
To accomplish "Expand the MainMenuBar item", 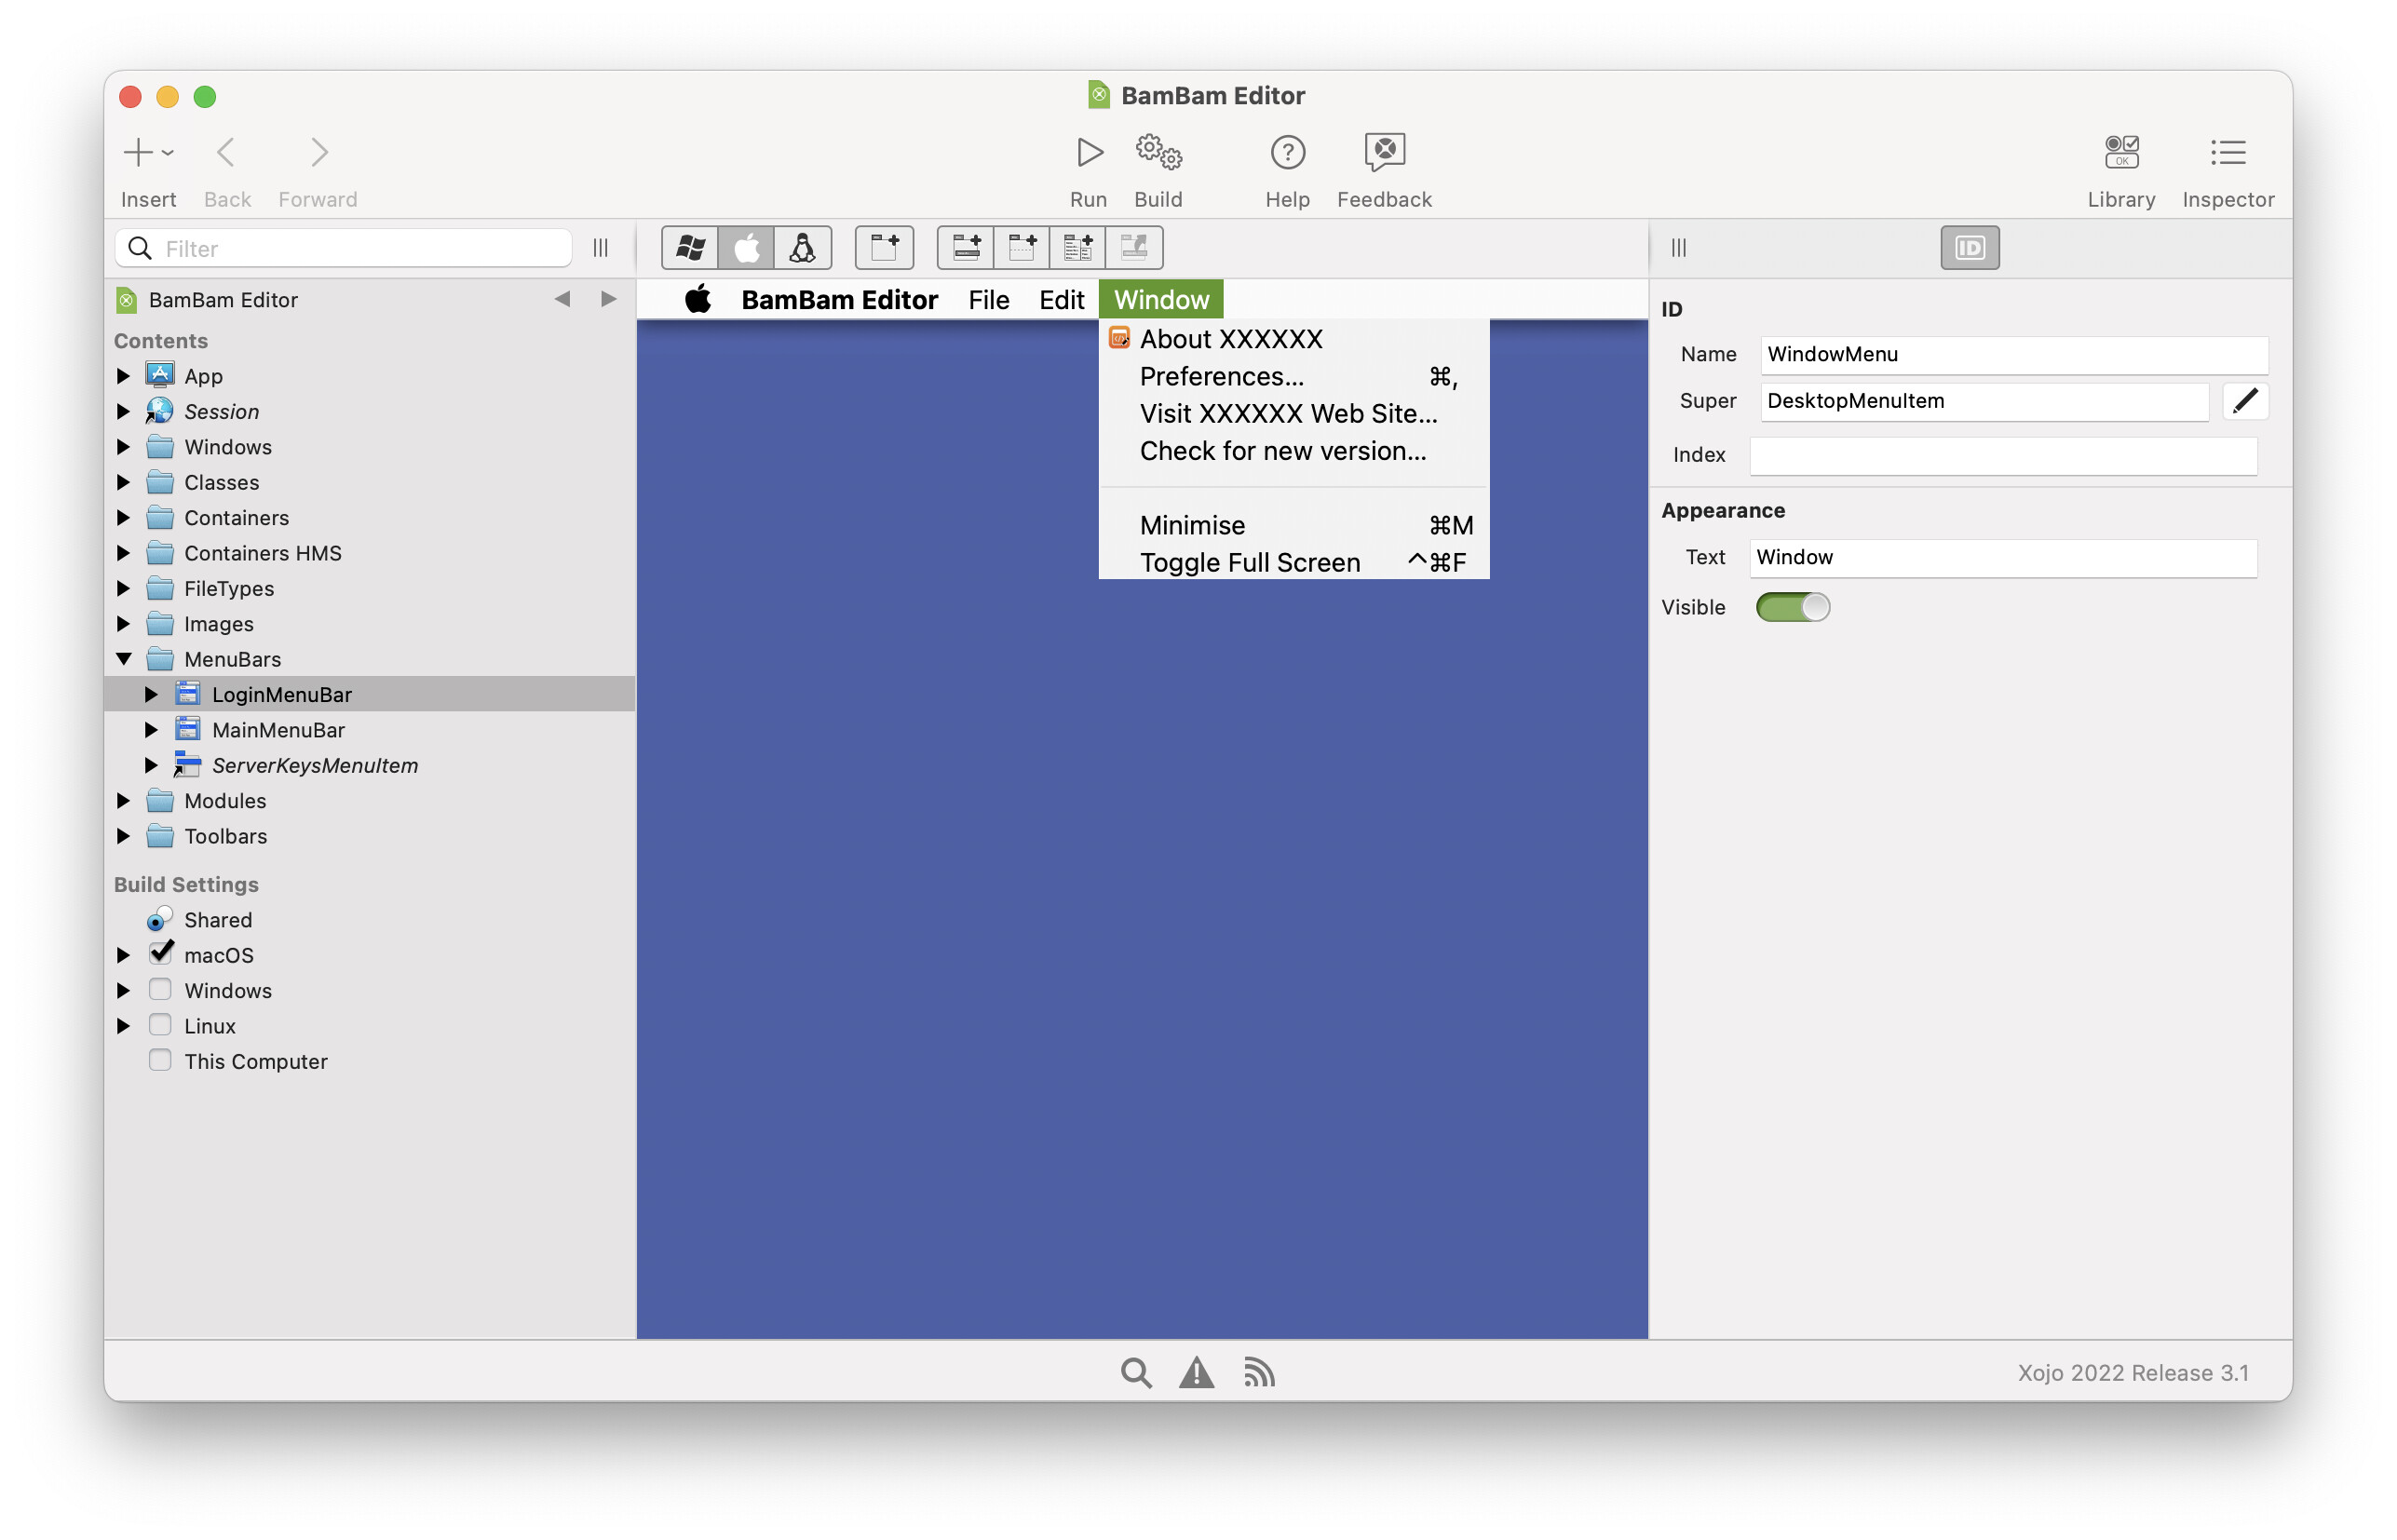I will pyautogui.click(x=151, y=730).
